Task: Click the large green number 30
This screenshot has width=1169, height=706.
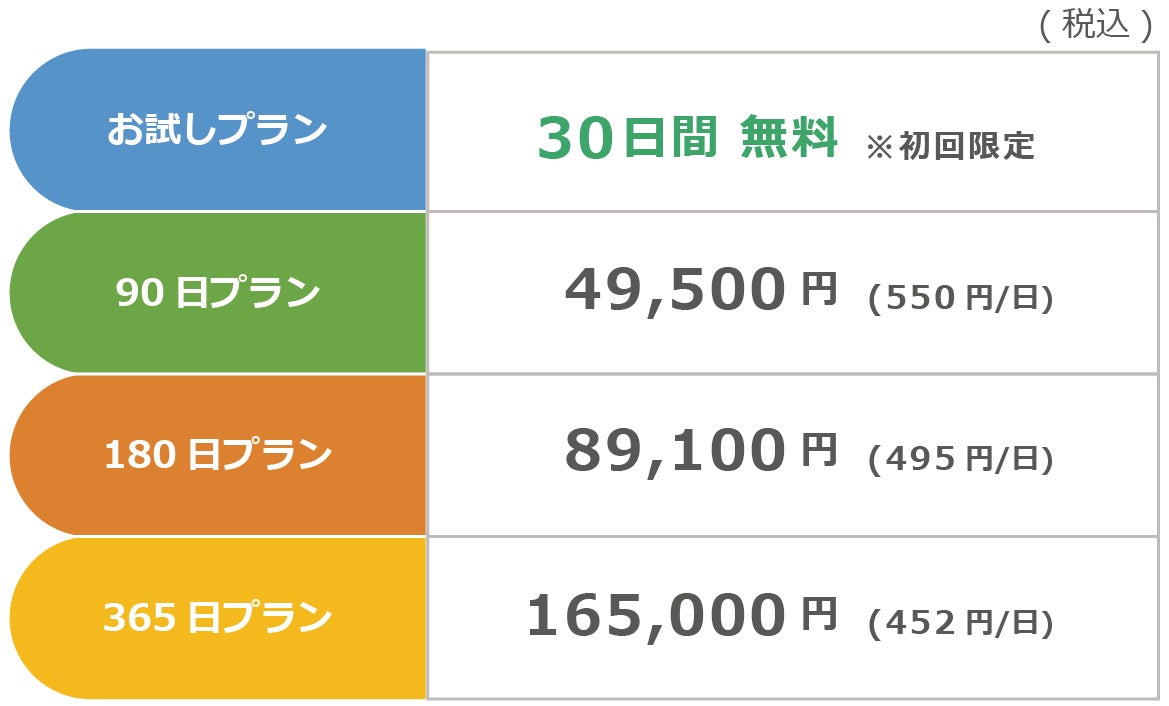Action: tap(574, 139)
